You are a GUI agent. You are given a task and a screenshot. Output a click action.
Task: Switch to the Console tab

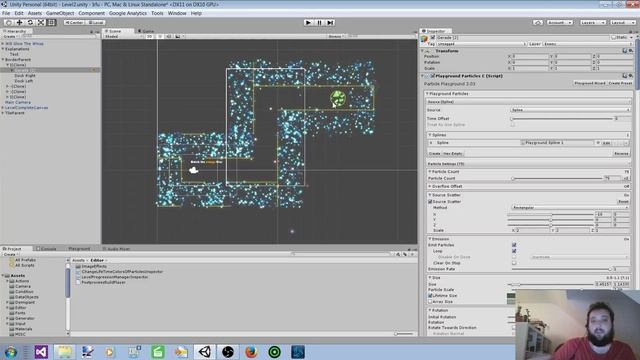tap(46, 249)
